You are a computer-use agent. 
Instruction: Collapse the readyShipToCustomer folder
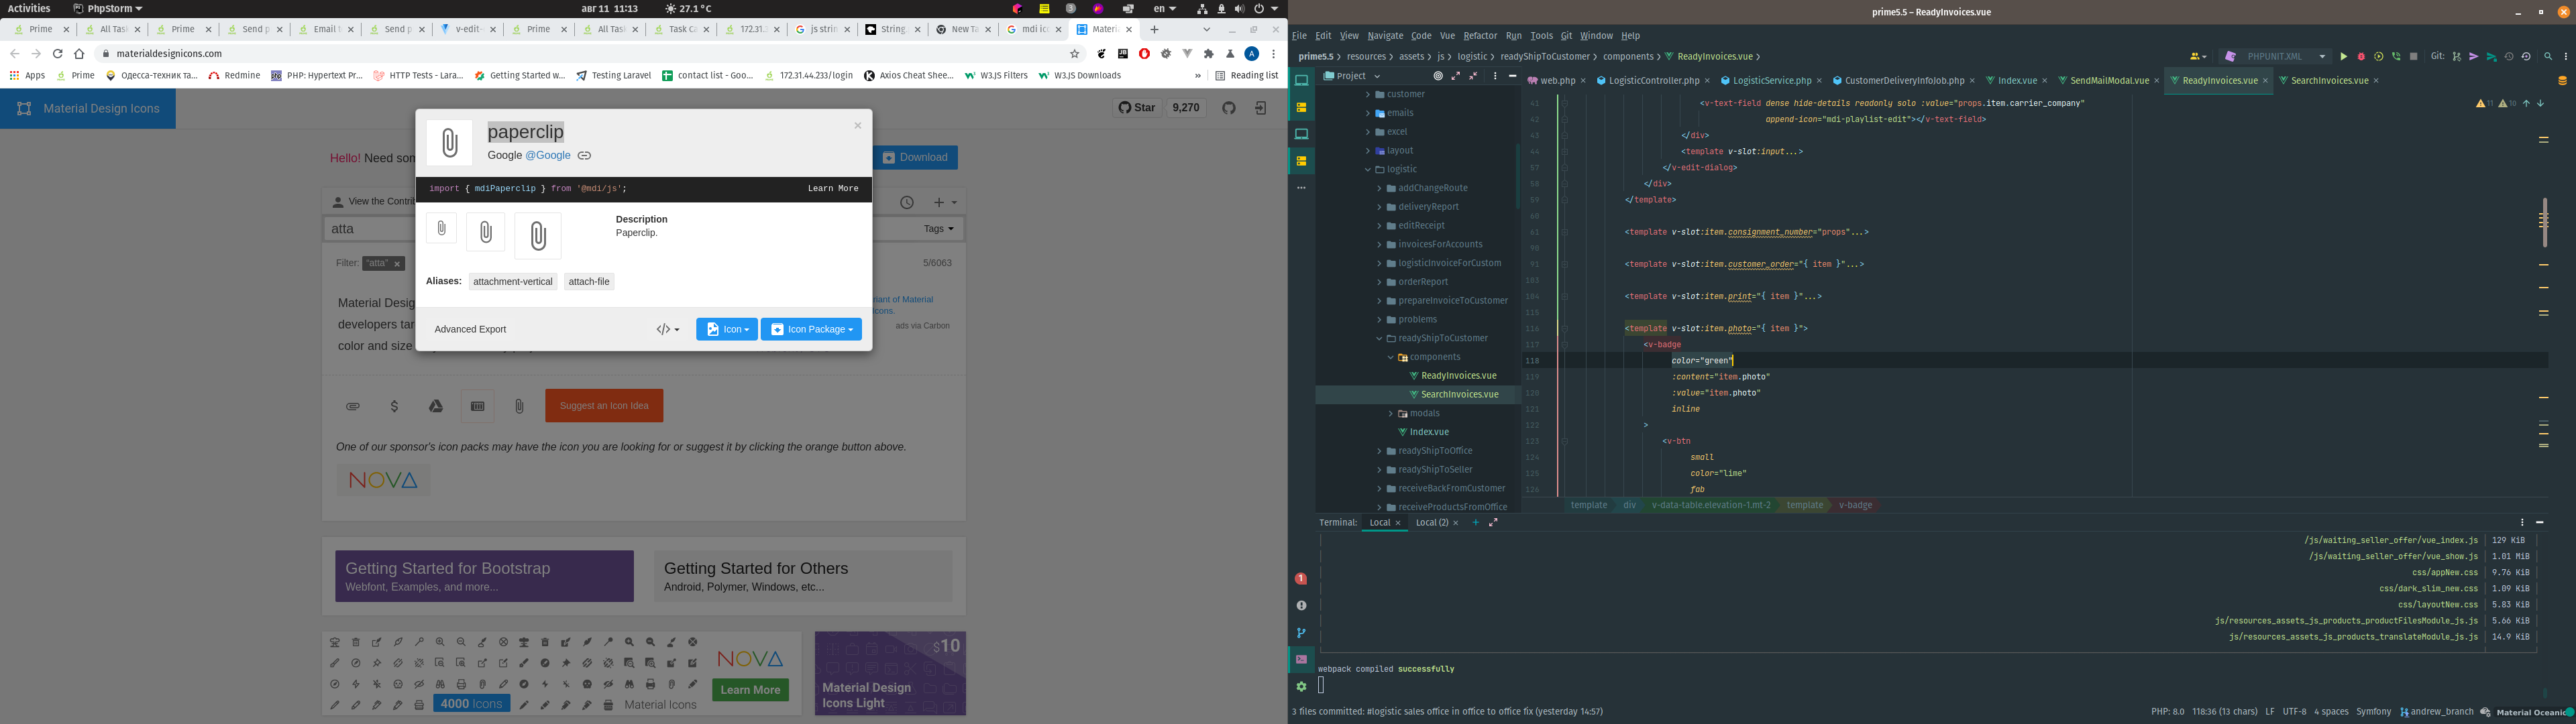[x=1379, y=339]
